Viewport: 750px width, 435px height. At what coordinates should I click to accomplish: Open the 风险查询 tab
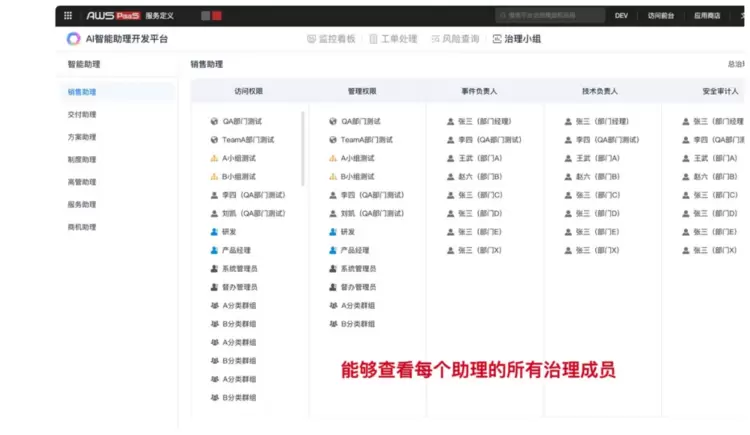454,39
